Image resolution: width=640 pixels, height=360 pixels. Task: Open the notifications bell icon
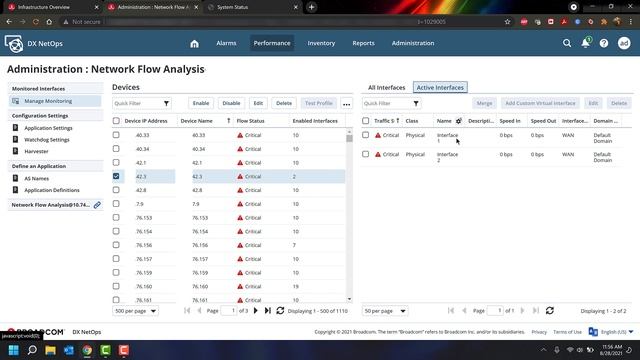[586, 43]
